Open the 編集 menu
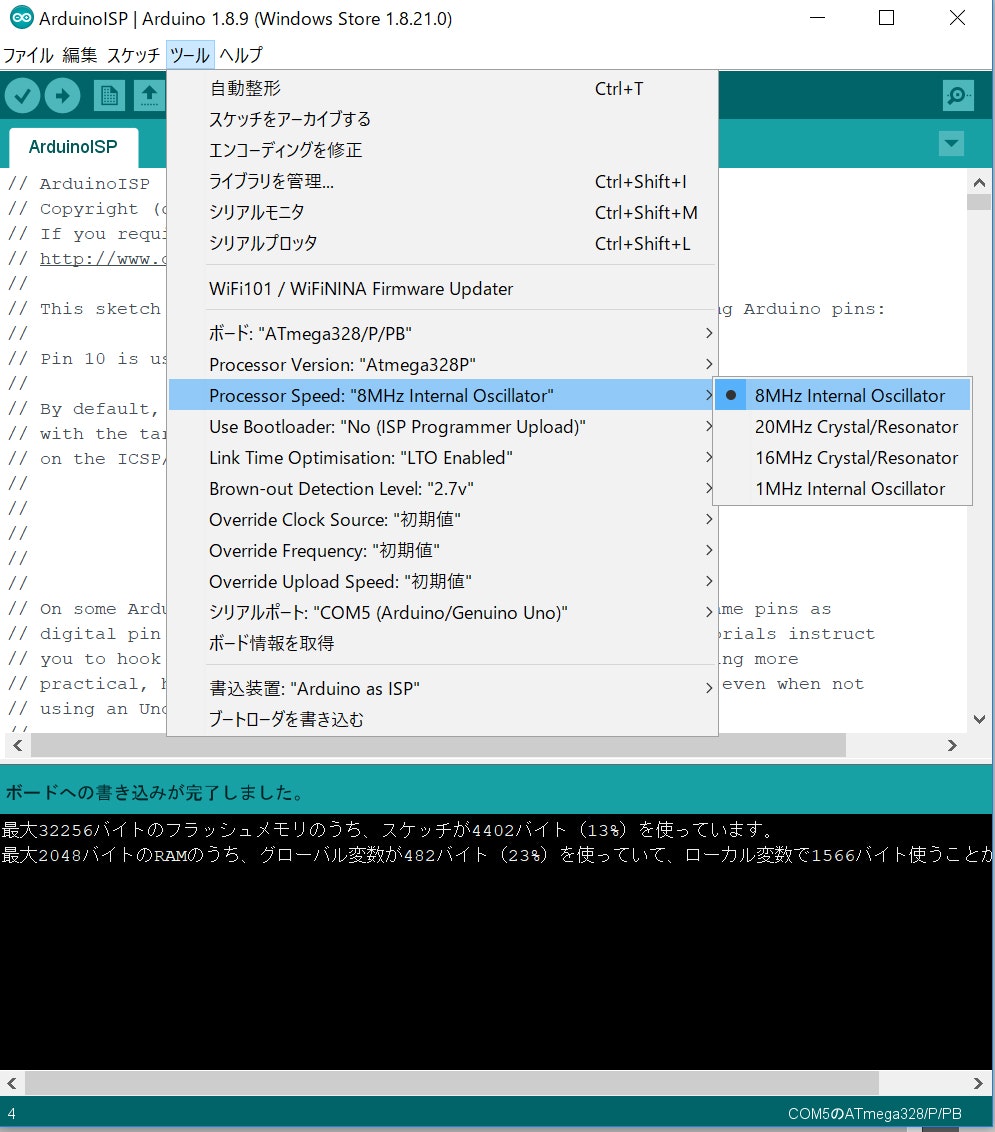 coord(79,55)
